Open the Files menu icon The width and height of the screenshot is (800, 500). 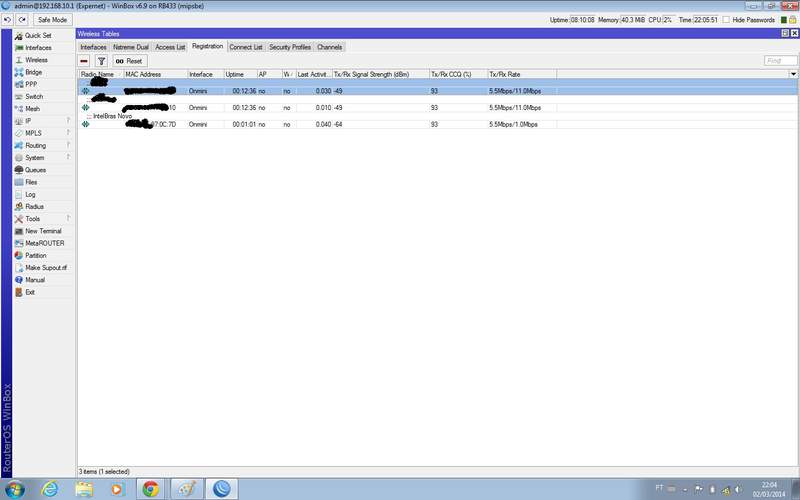click(x=19, y=182)
